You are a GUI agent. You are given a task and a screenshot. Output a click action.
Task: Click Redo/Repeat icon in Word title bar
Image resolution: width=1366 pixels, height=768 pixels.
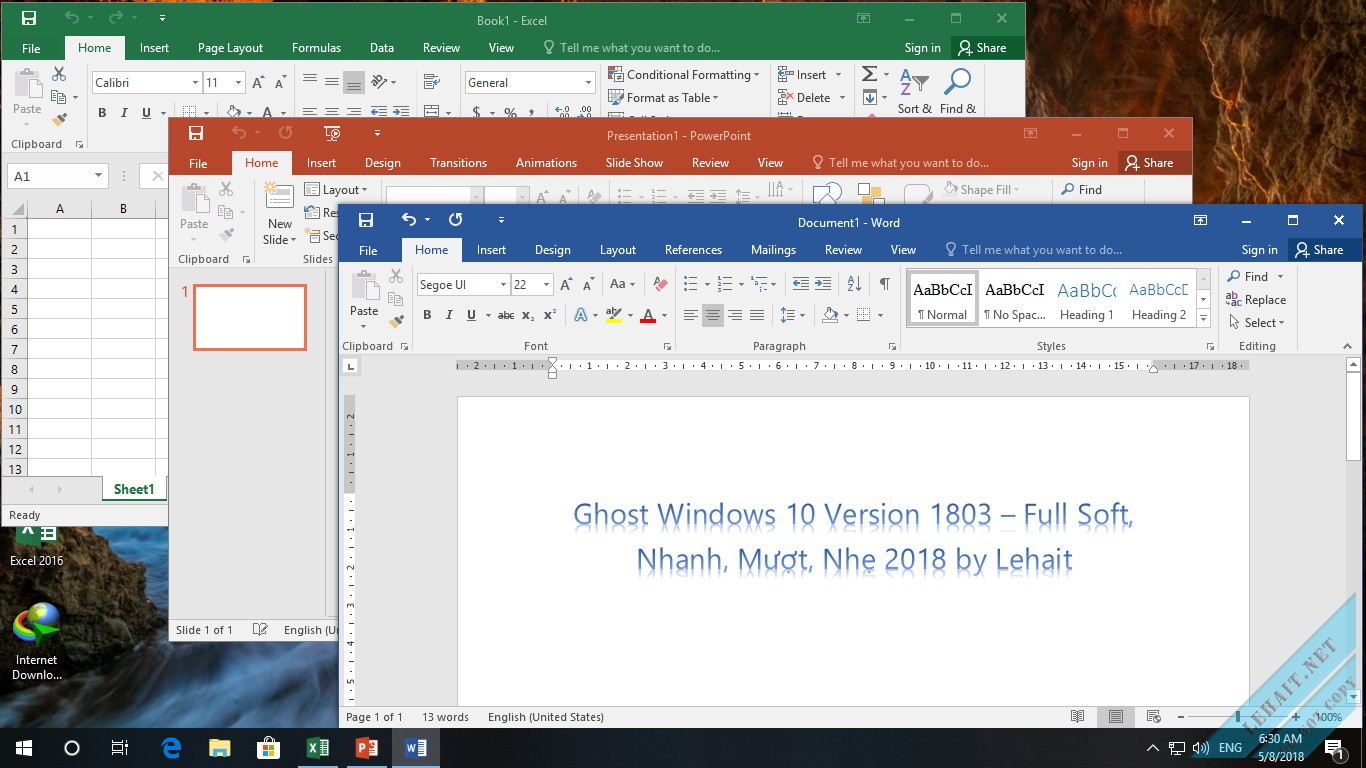coord(456,220)
